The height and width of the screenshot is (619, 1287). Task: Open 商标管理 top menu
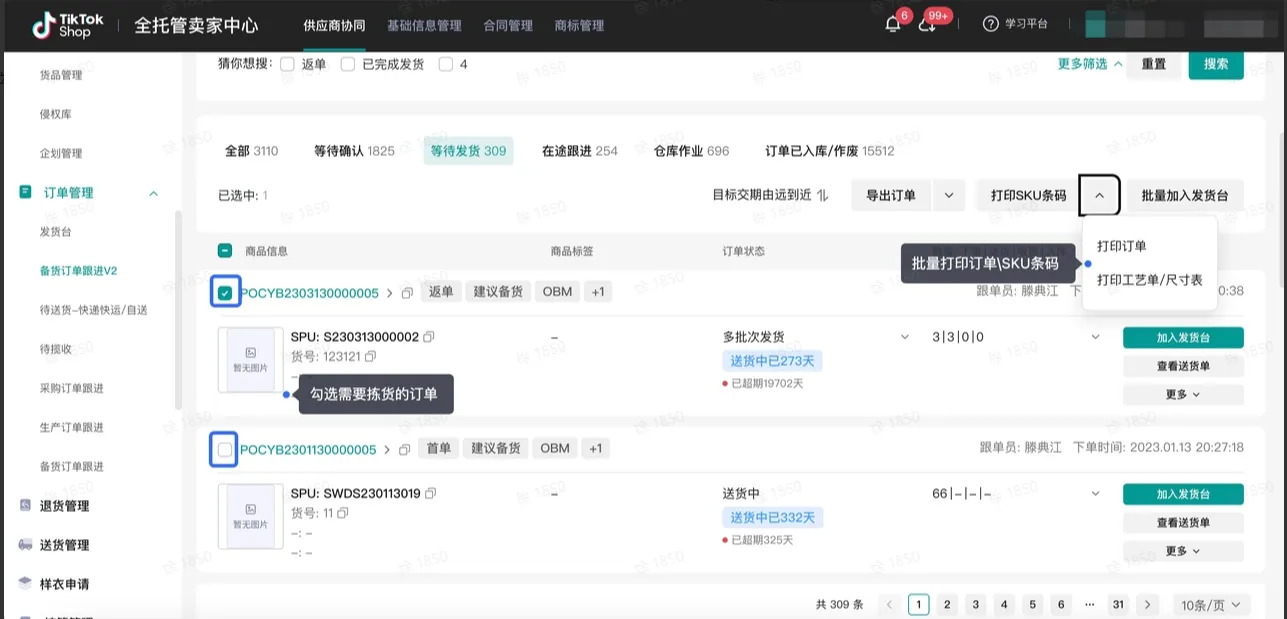click(x=579, y=25)
